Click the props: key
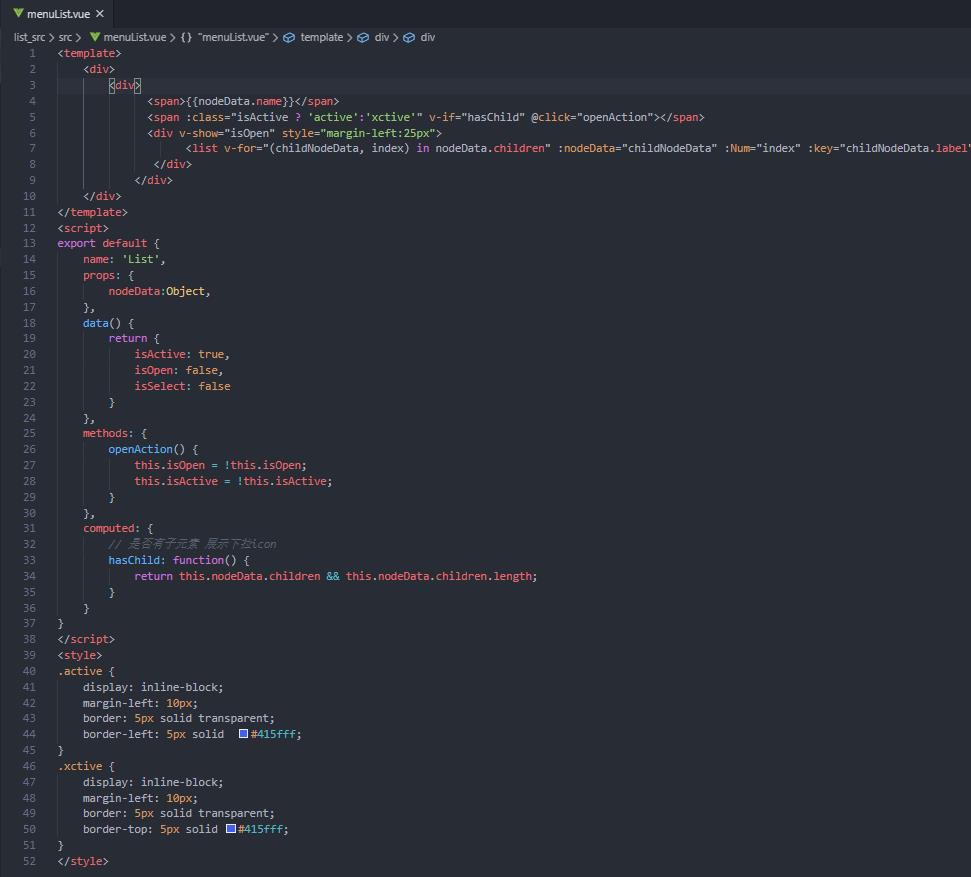Image resolution: width=971 pixels, height=877 pixels. pyautogui.click(x=102, y=275)
